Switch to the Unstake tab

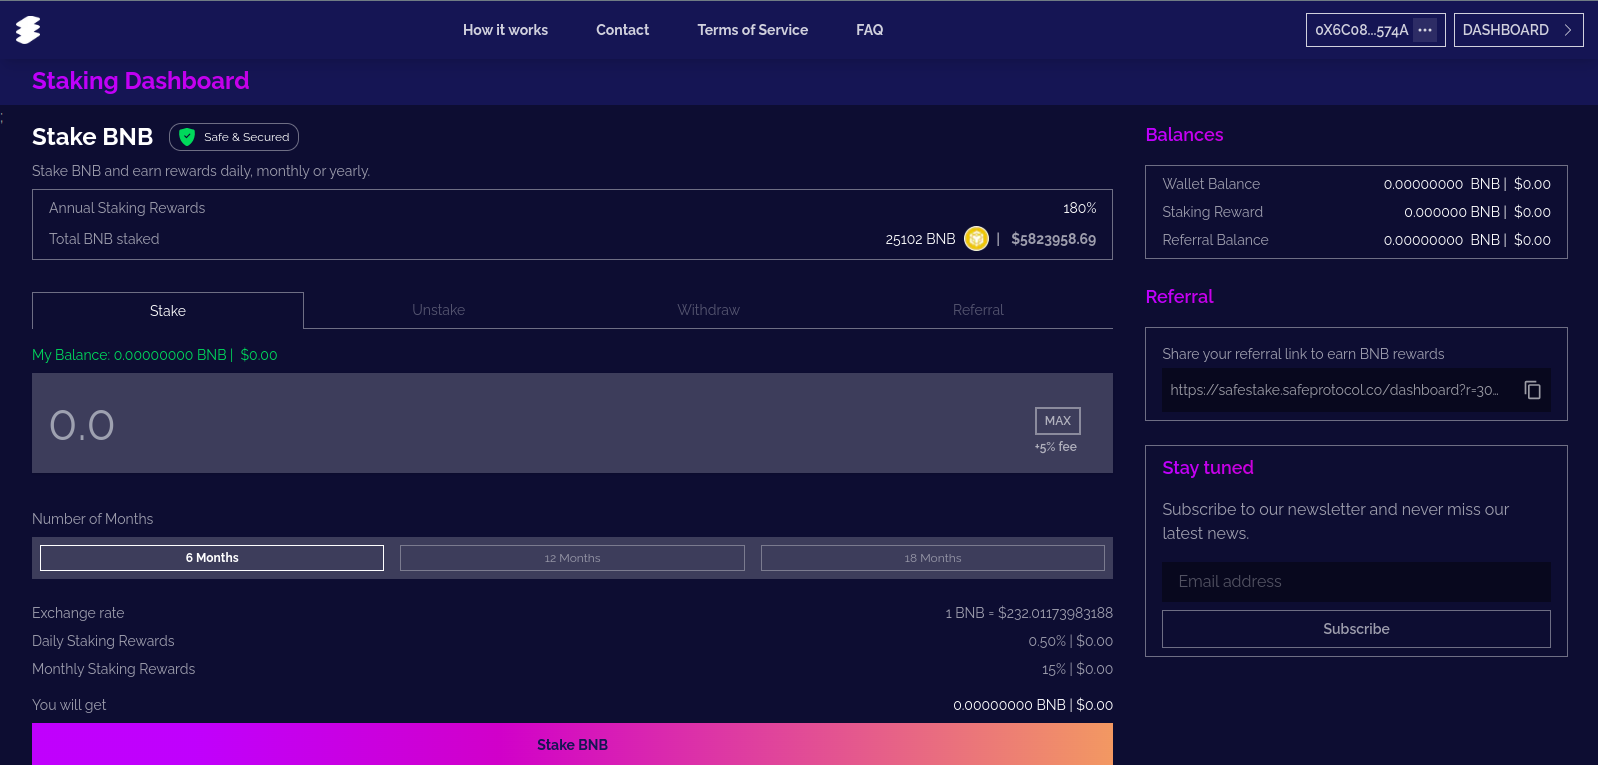coord(438,310)
